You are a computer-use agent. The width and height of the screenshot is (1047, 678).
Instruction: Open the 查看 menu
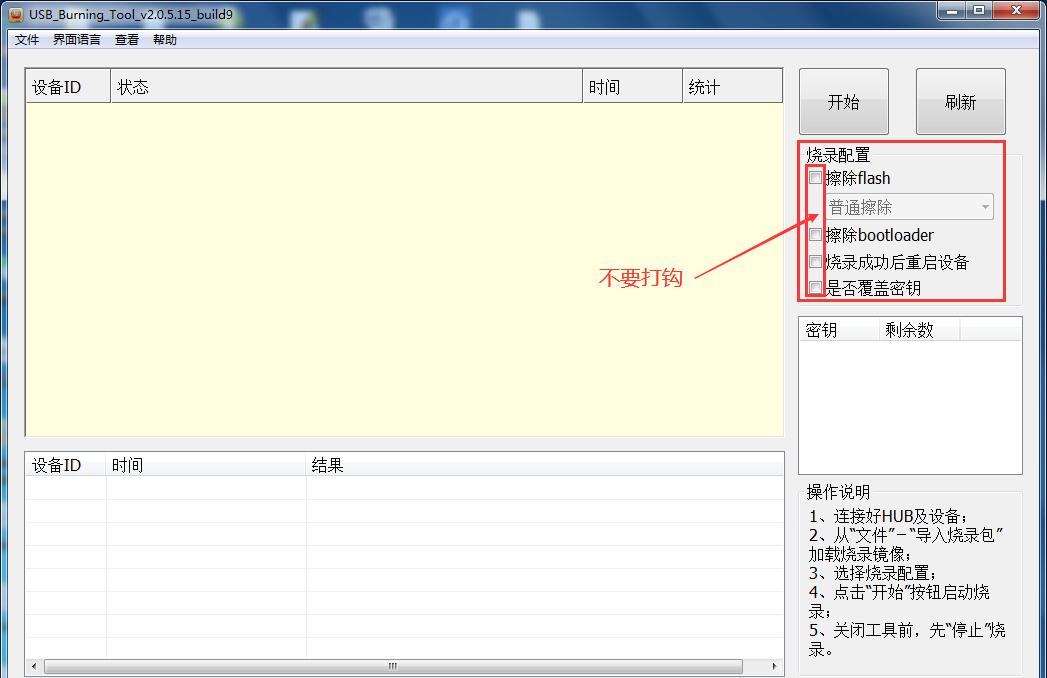tap(127, 39)
